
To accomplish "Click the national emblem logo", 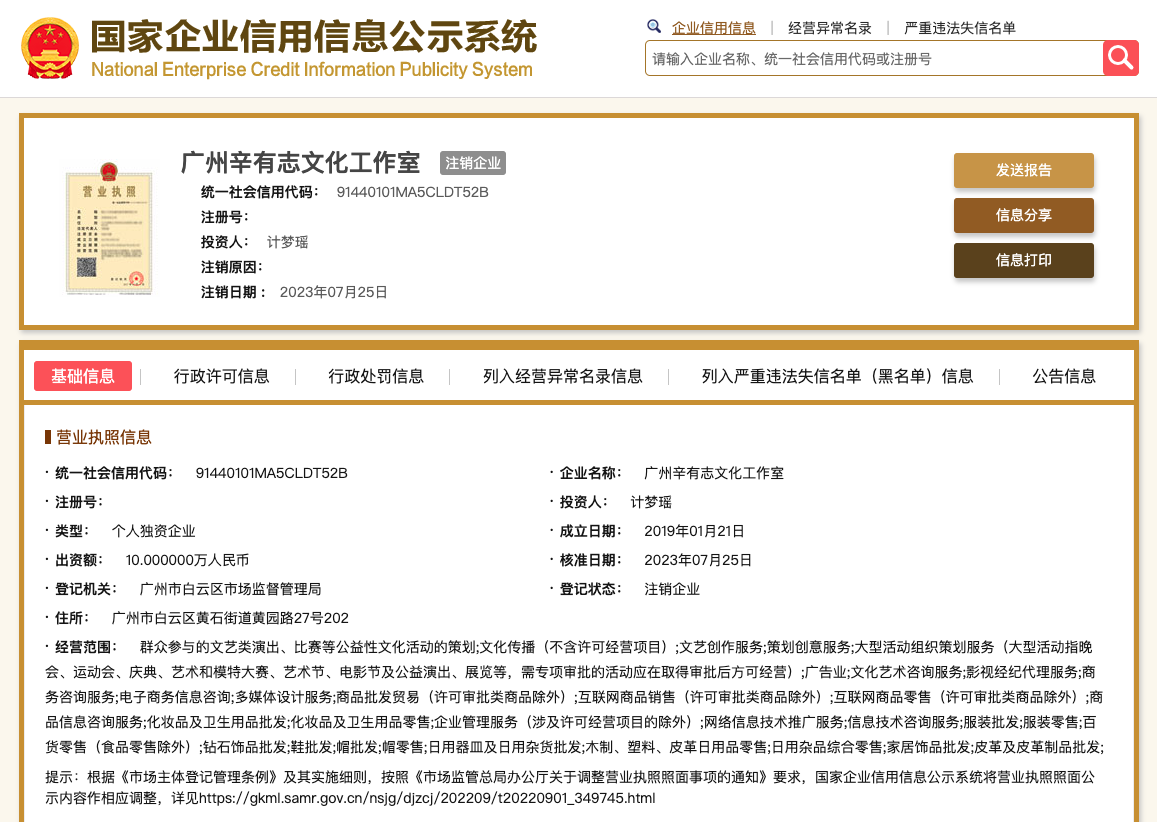I will [49, 48].
